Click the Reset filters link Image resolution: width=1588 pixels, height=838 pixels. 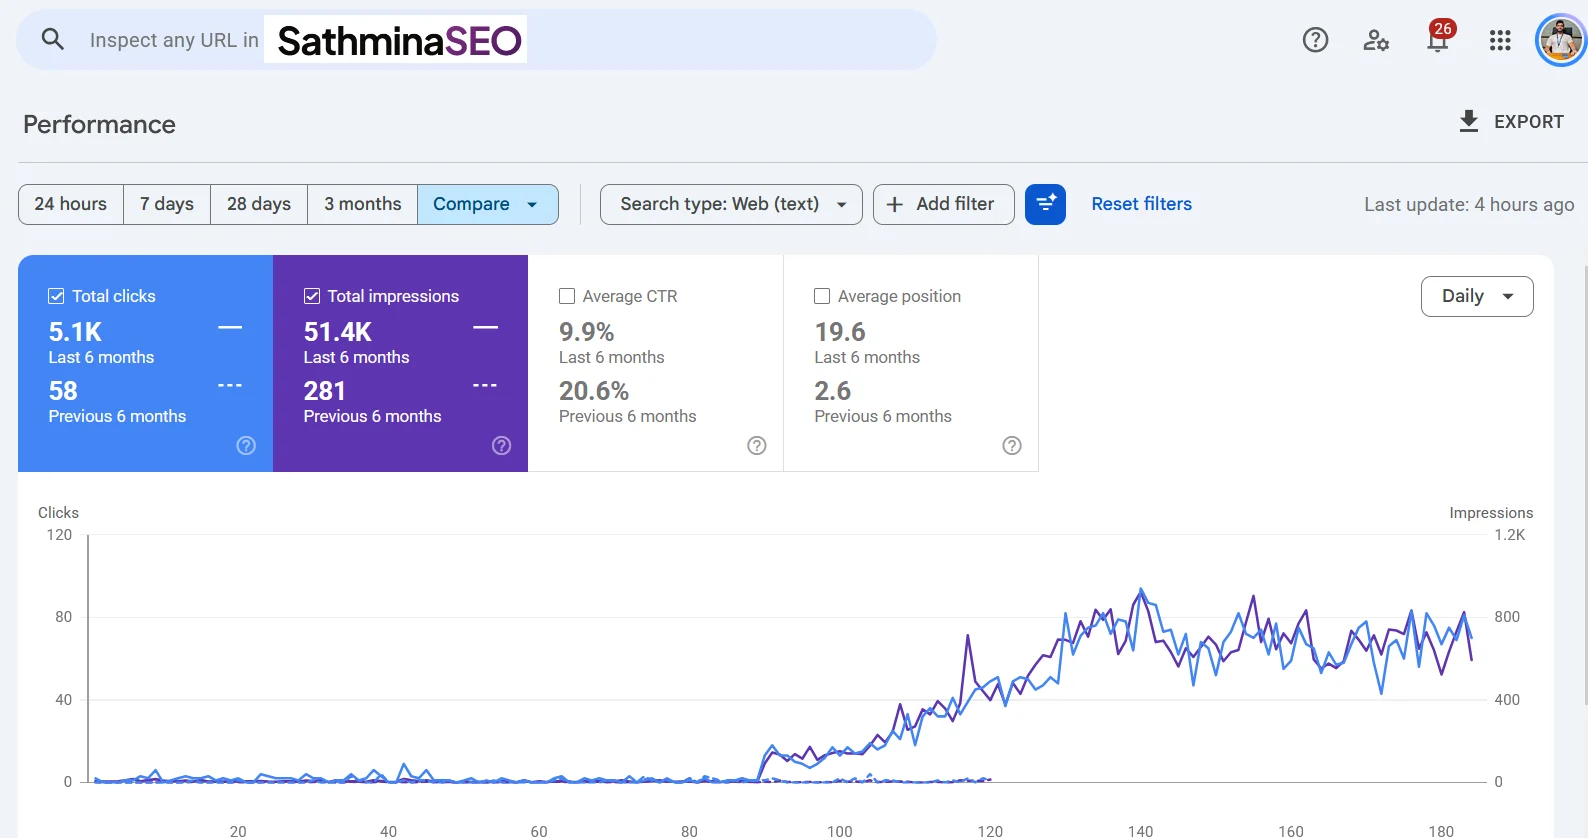click(1141, 204)
